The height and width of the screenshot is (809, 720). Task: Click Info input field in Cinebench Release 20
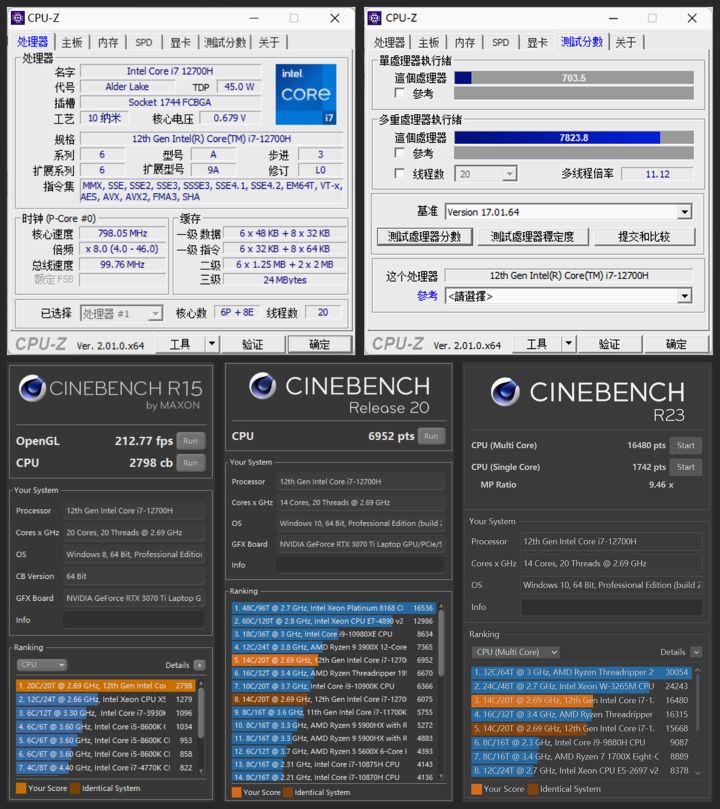[x=360, y=565]
